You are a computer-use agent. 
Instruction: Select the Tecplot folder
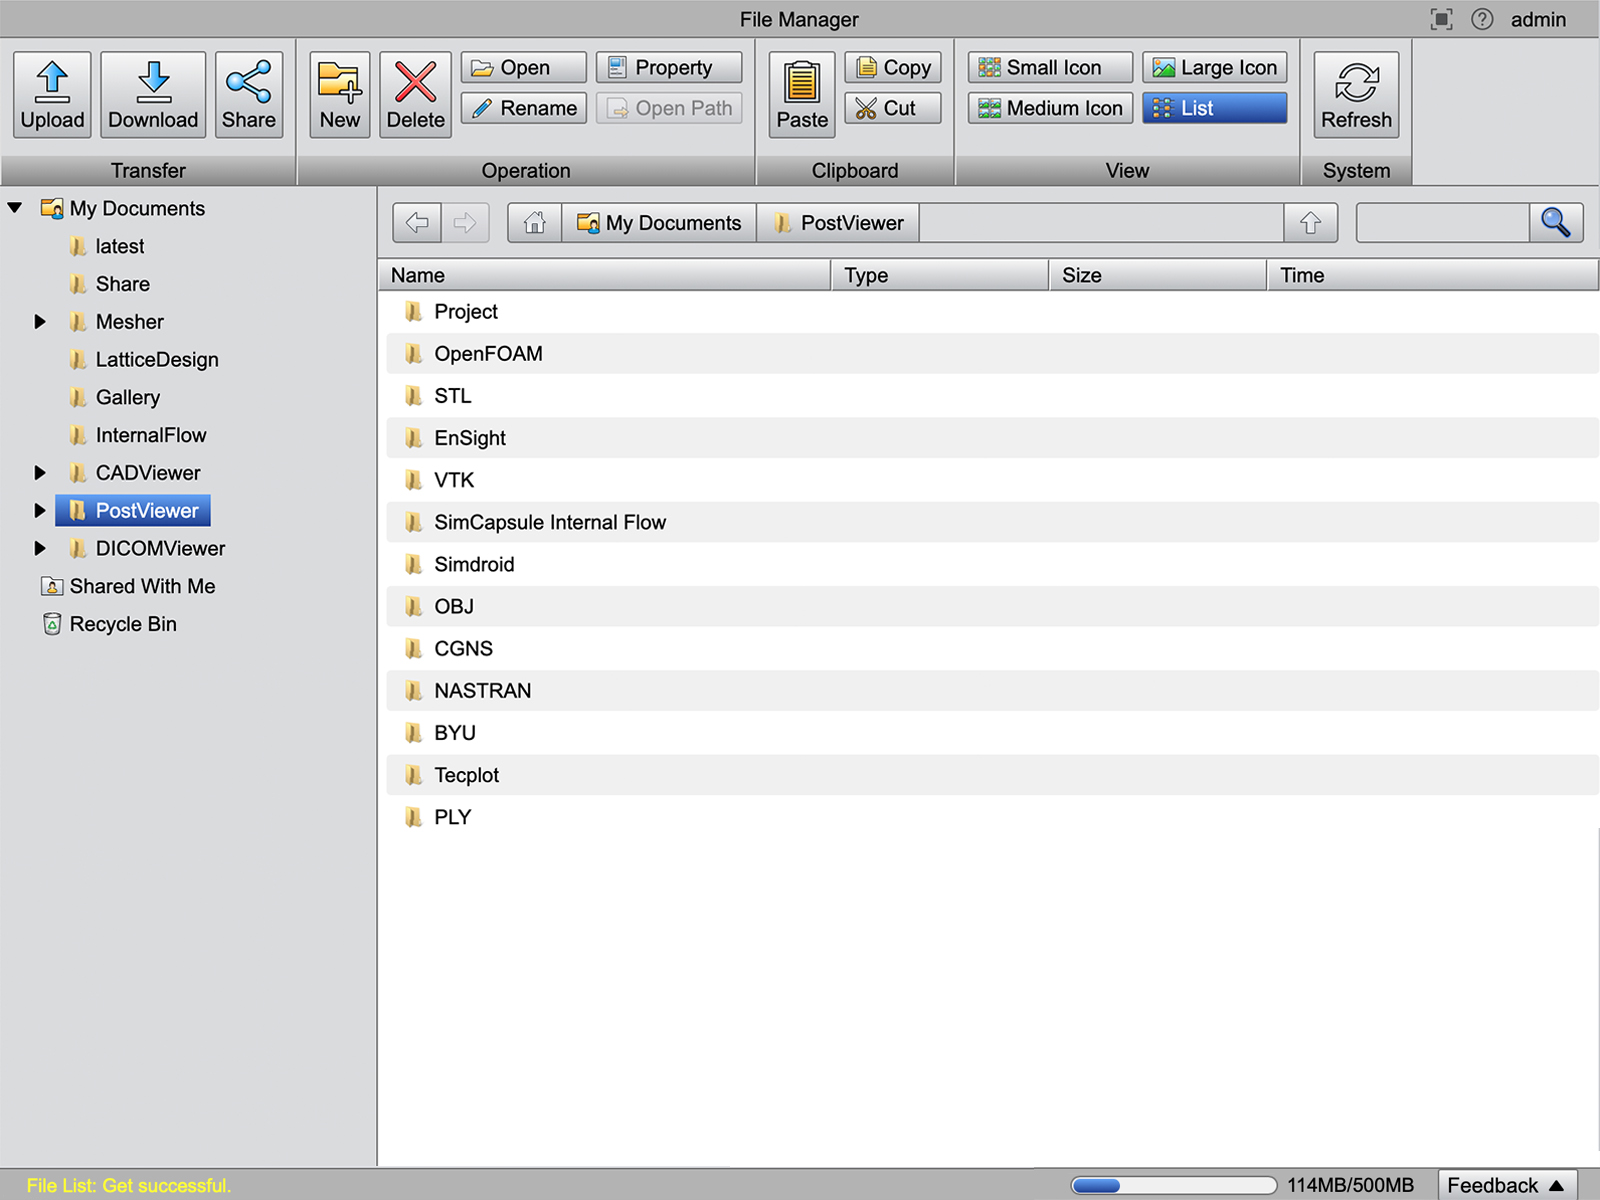[992, 775]
